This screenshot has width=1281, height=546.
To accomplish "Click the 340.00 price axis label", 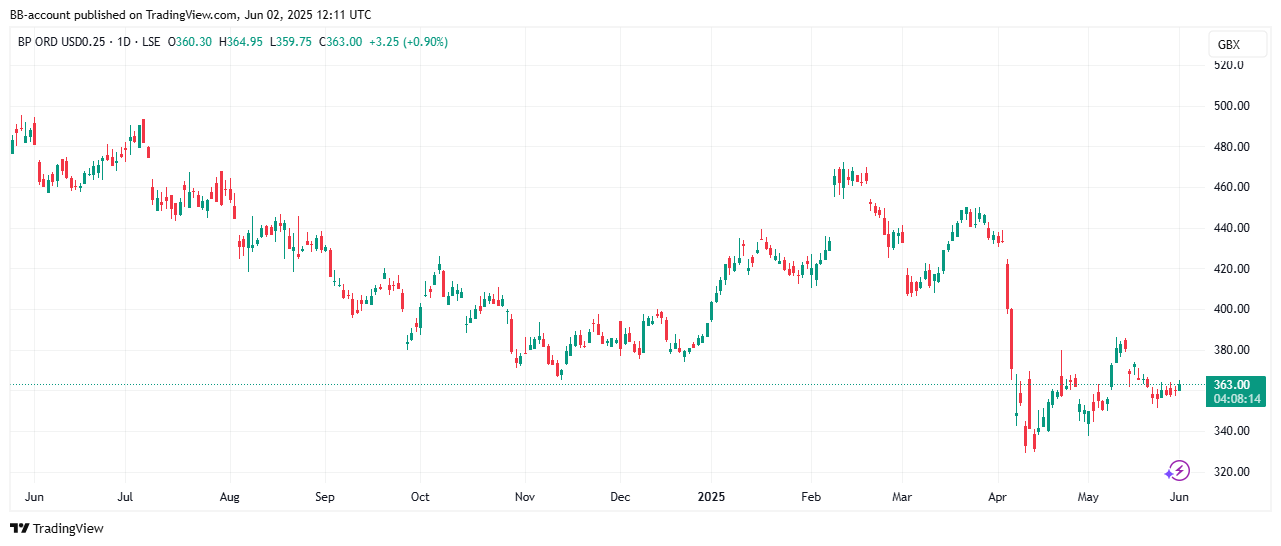I will pyautogui.click(x=1231, y=431).
